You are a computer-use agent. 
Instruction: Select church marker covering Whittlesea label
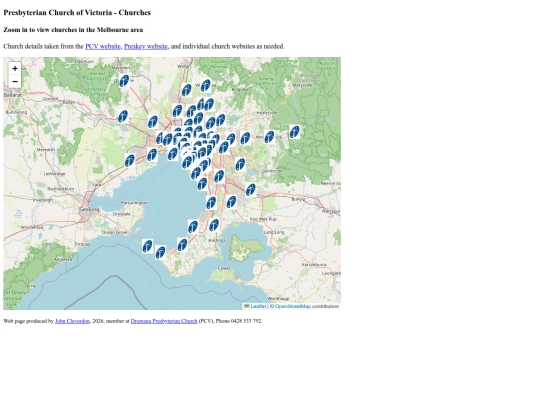click(206, 86)
